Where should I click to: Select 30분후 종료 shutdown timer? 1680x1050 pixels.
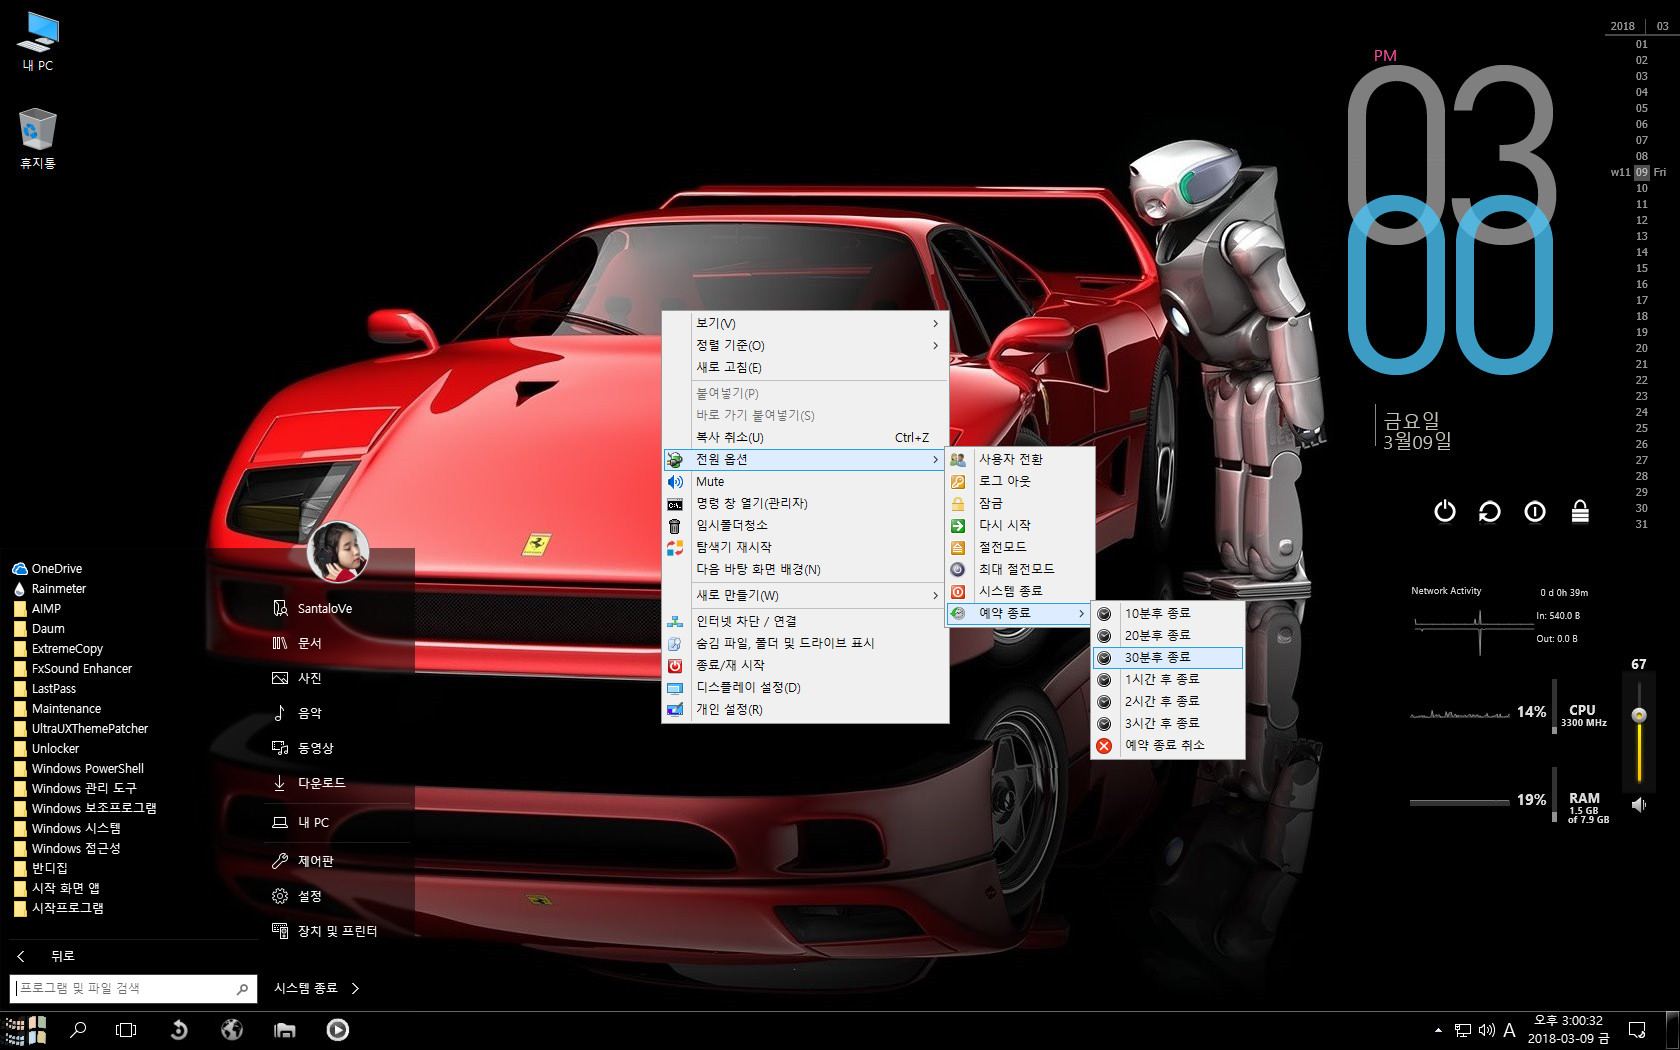[1168, 657]
